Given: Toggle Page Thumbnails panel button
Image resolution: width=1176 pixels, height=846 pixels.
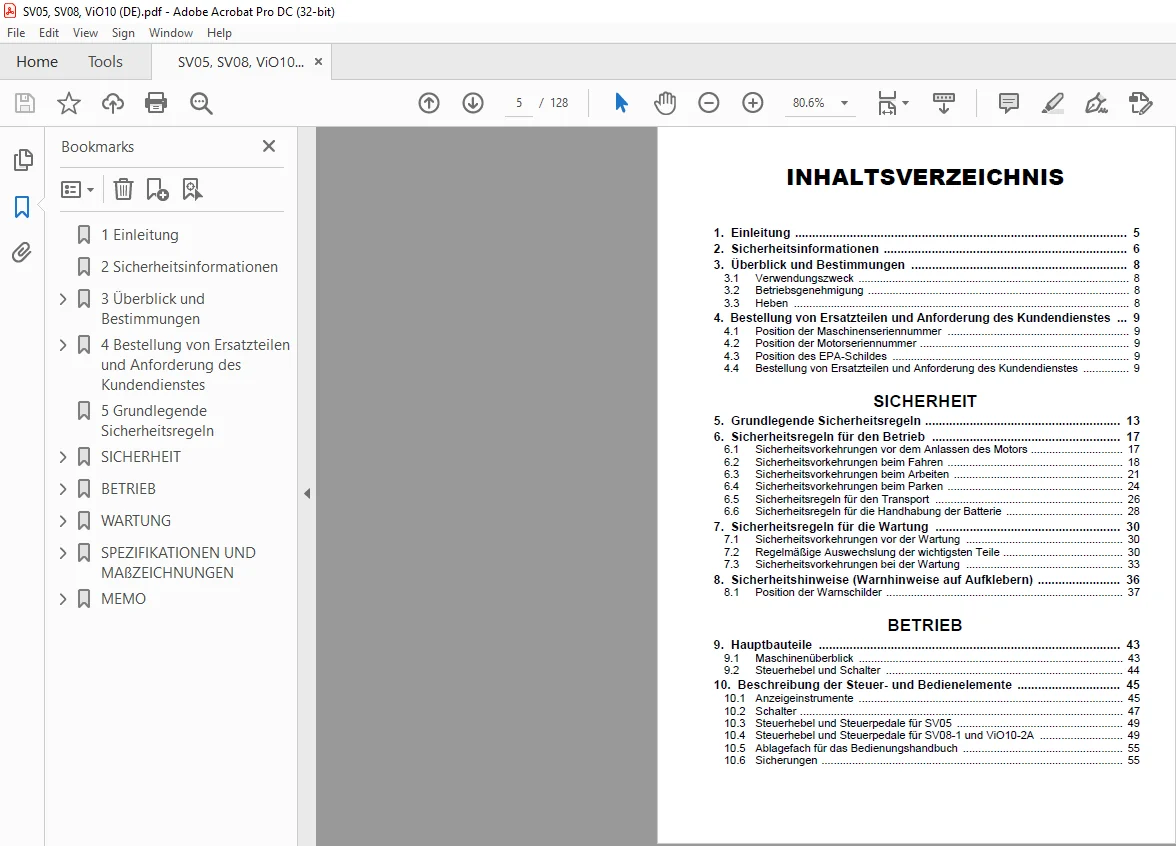Looking at the screenshot, I should click(23, 159).
